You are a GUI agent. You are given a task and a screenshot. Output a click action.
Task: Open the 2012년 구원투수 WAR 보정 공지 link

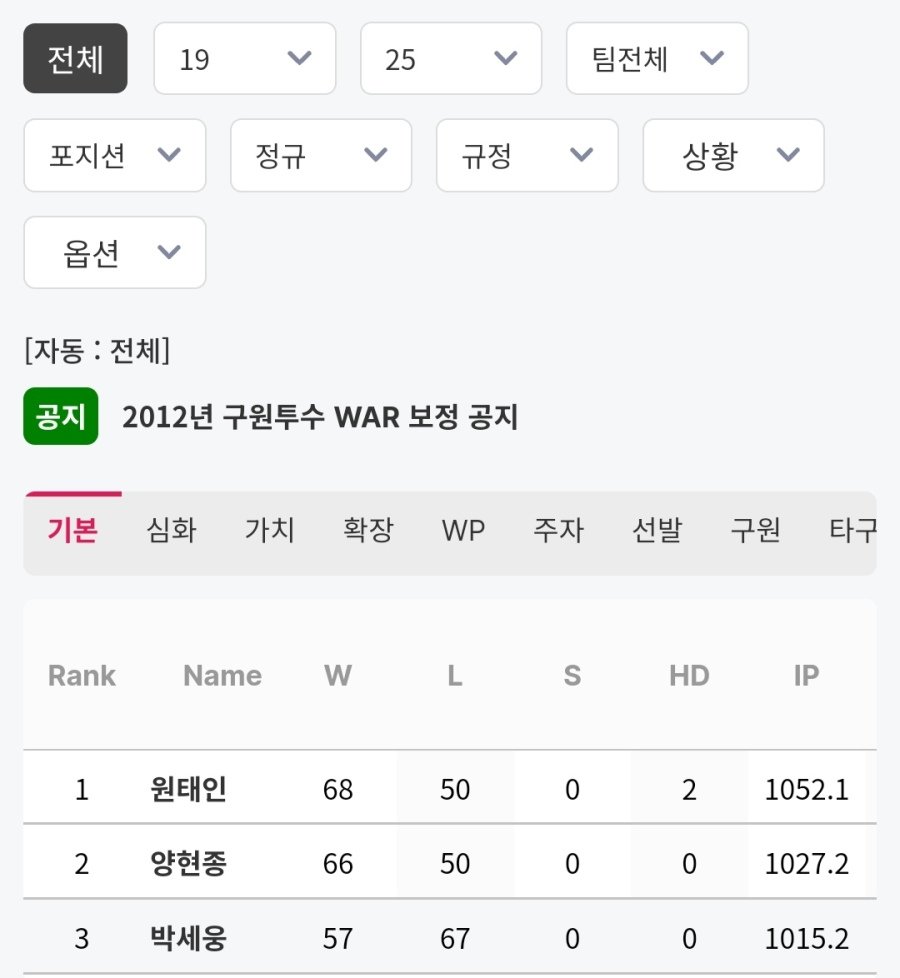(320, 417)
